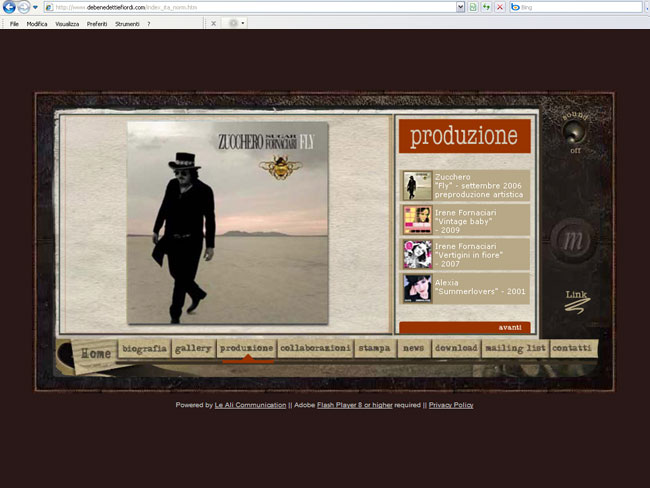Click the browser Forward arrow button
The width and height of the screenshot is (650, 488).
(24, 7)
